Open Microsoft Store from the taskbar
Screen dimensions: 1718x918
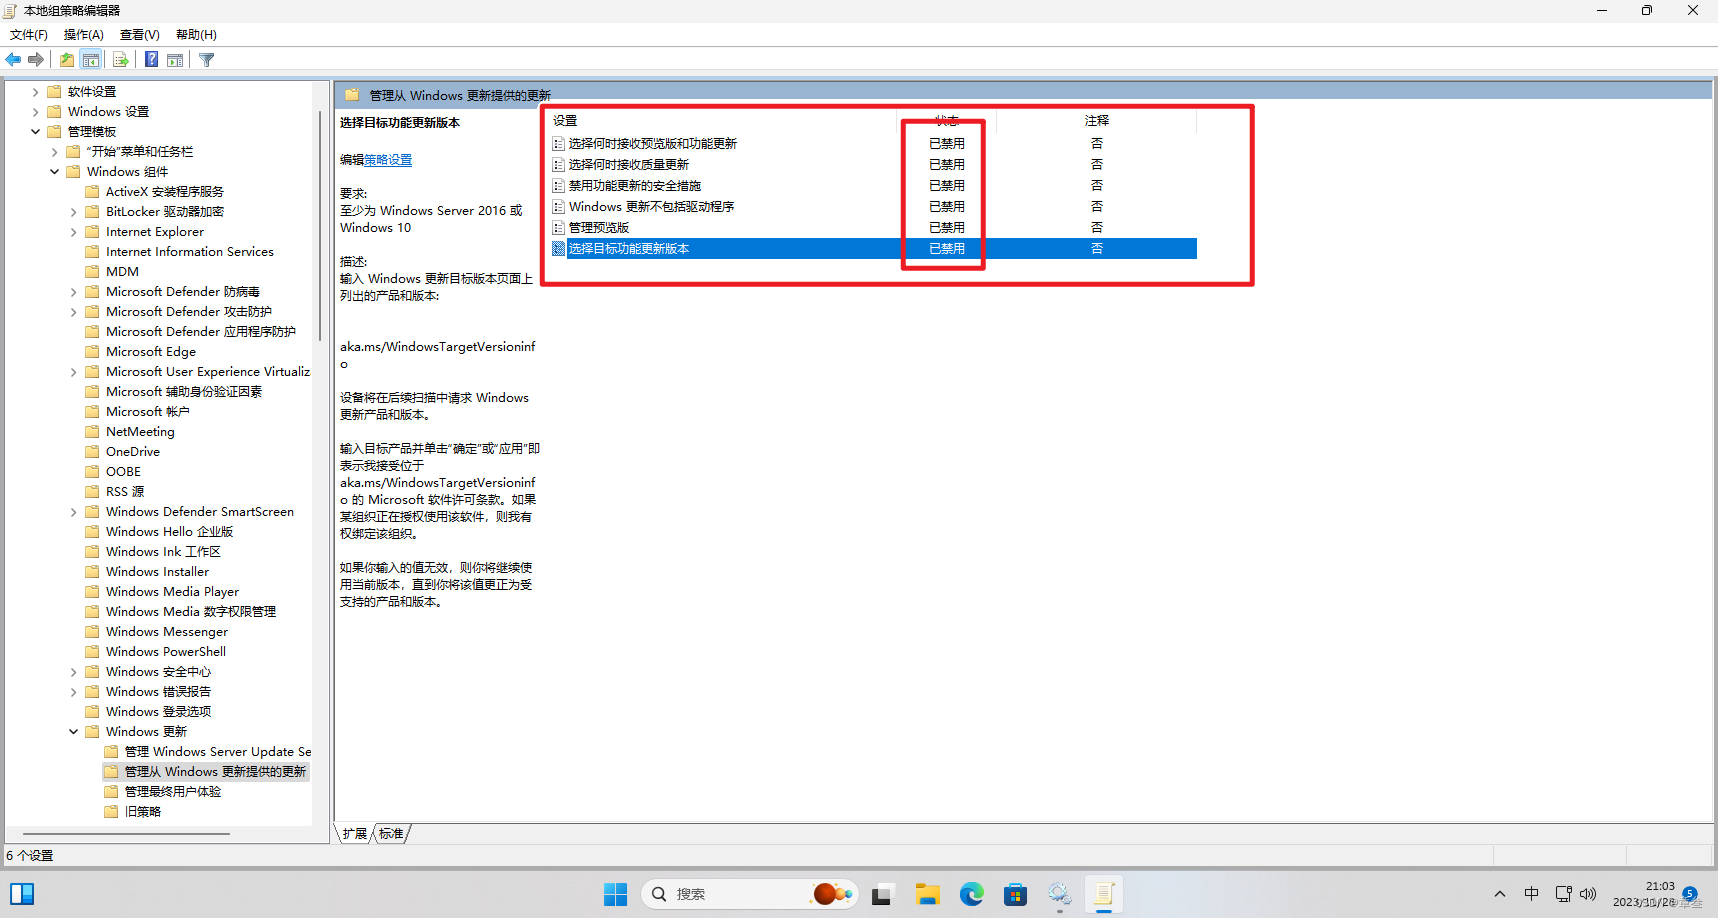1015,894
